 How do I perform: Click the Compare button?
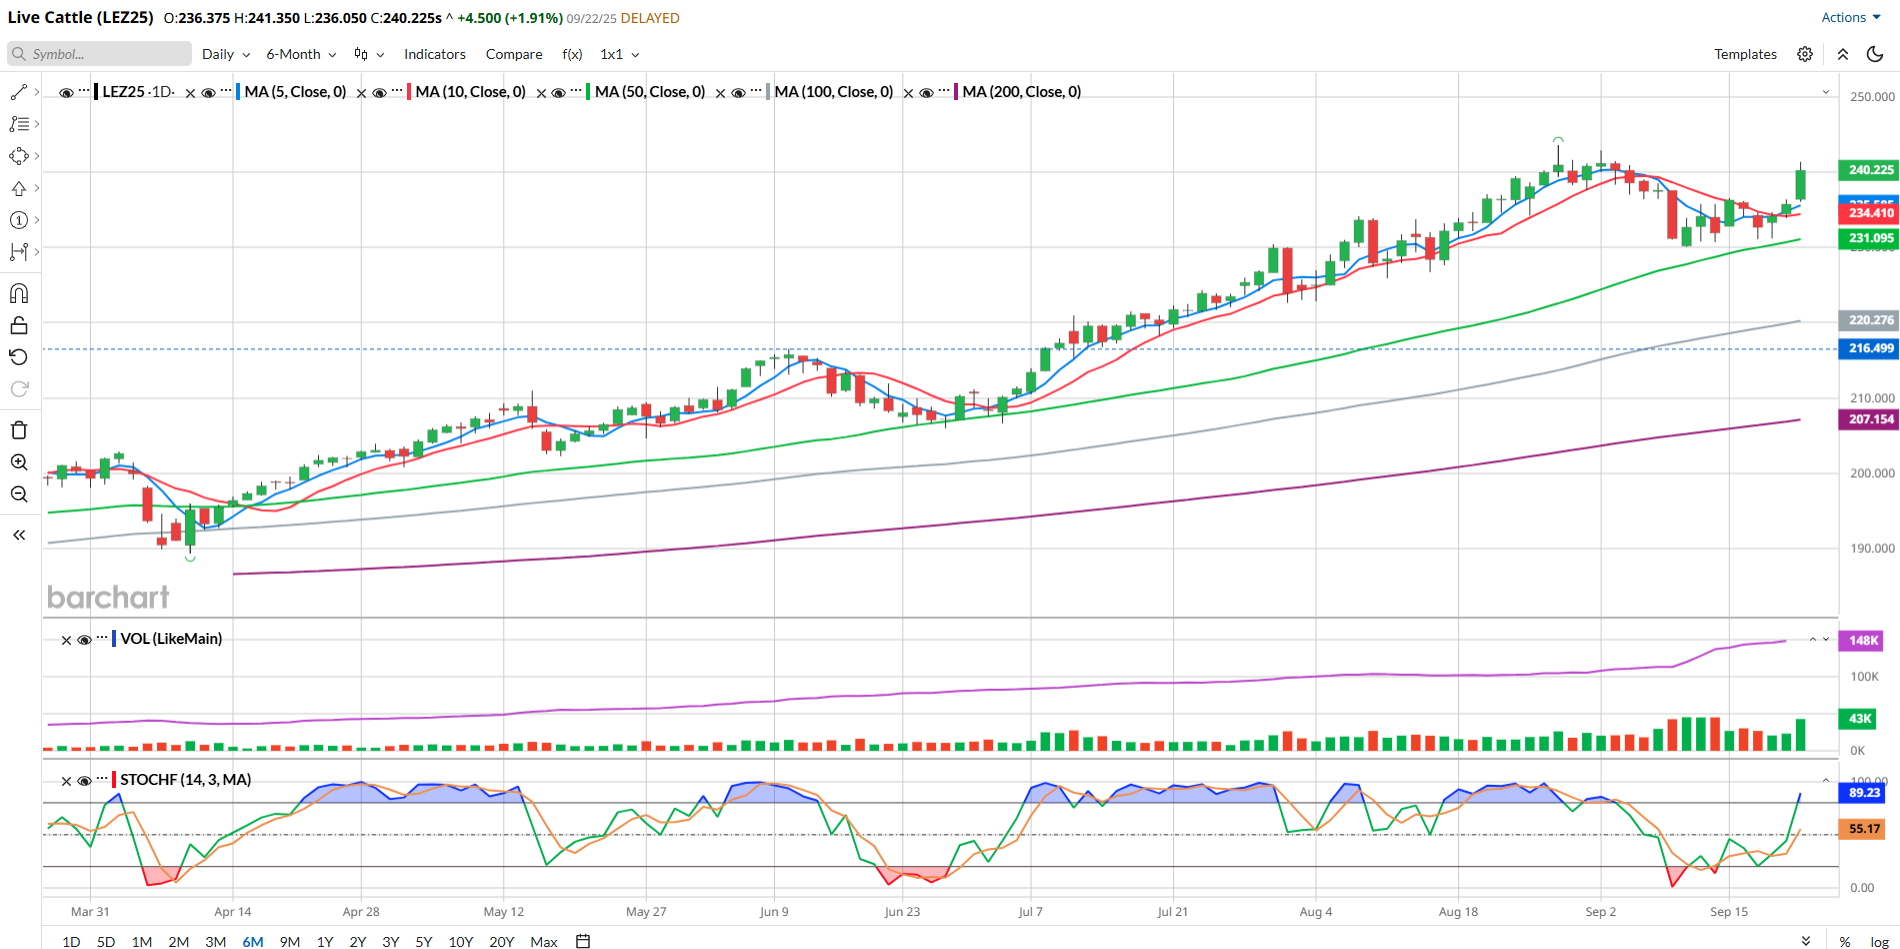(514, 54)
